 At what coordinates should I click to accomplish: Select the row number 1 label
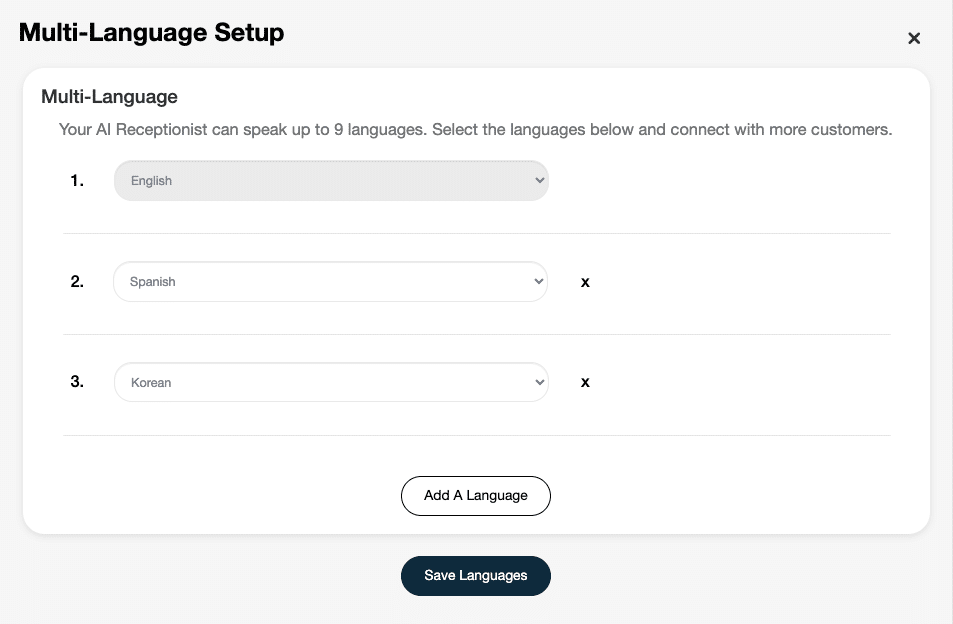click(77, 180)
